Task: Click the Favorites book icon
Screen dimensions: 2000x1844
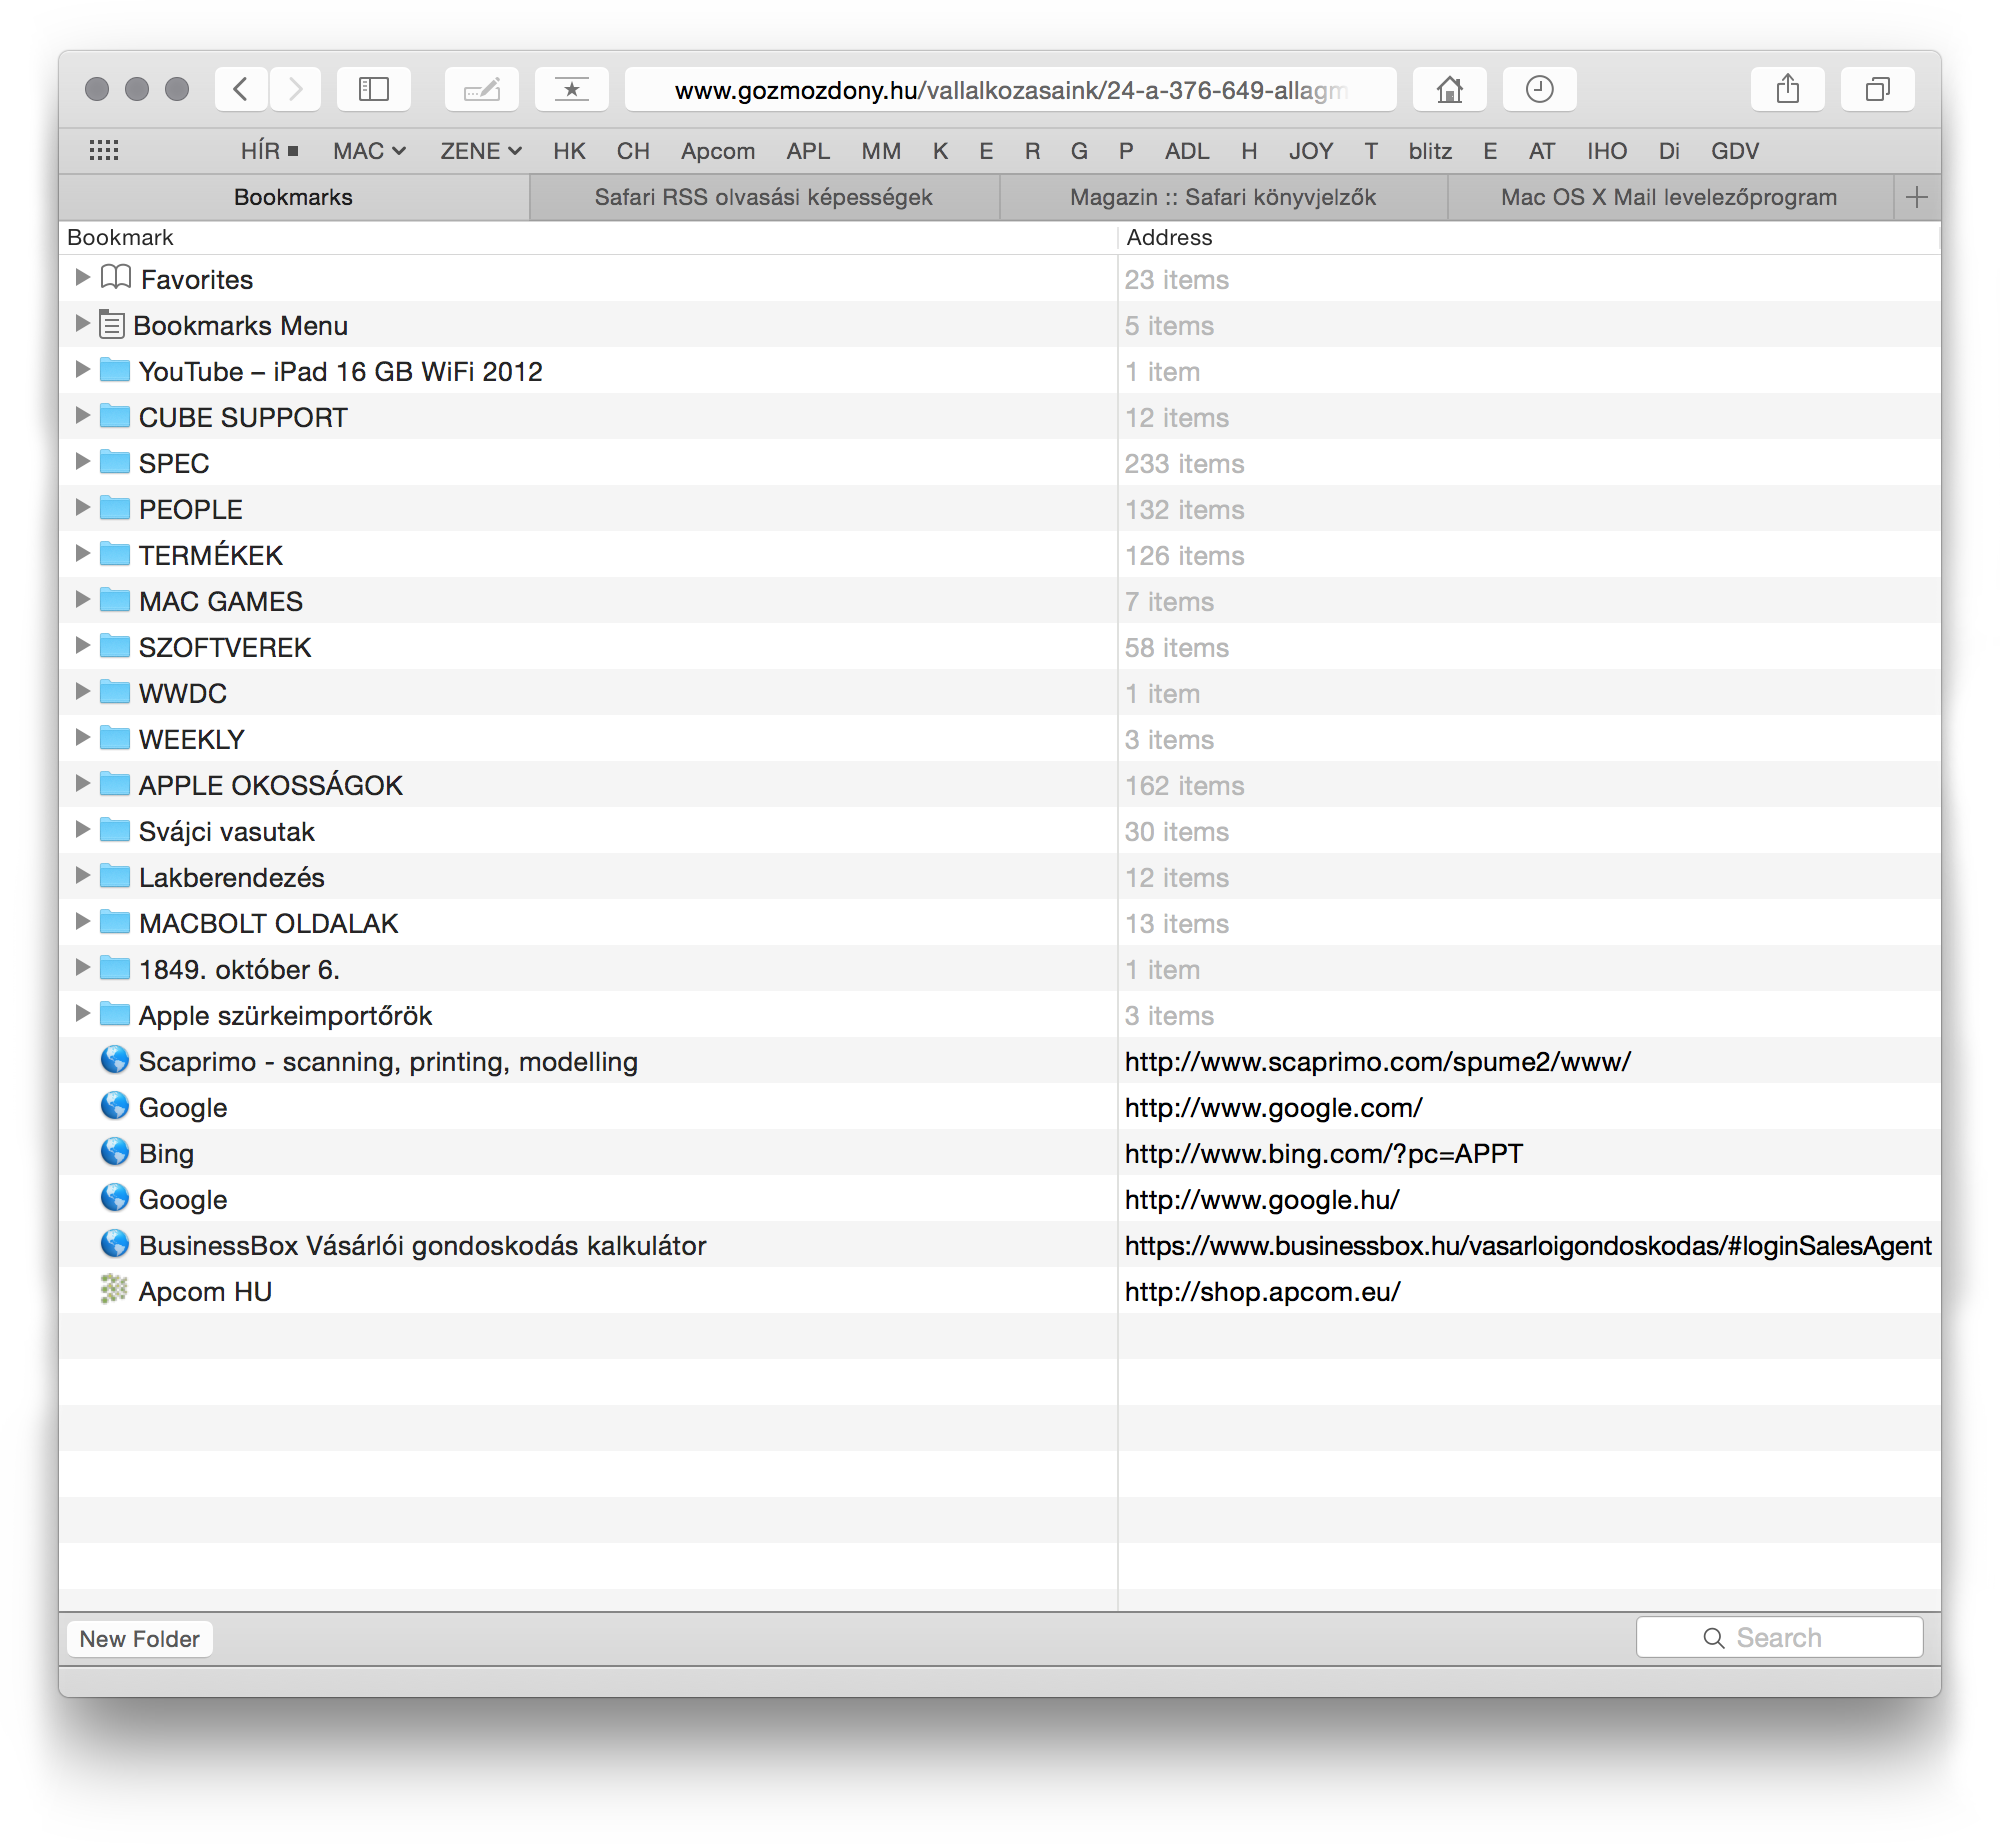Action: coord(116,277)
